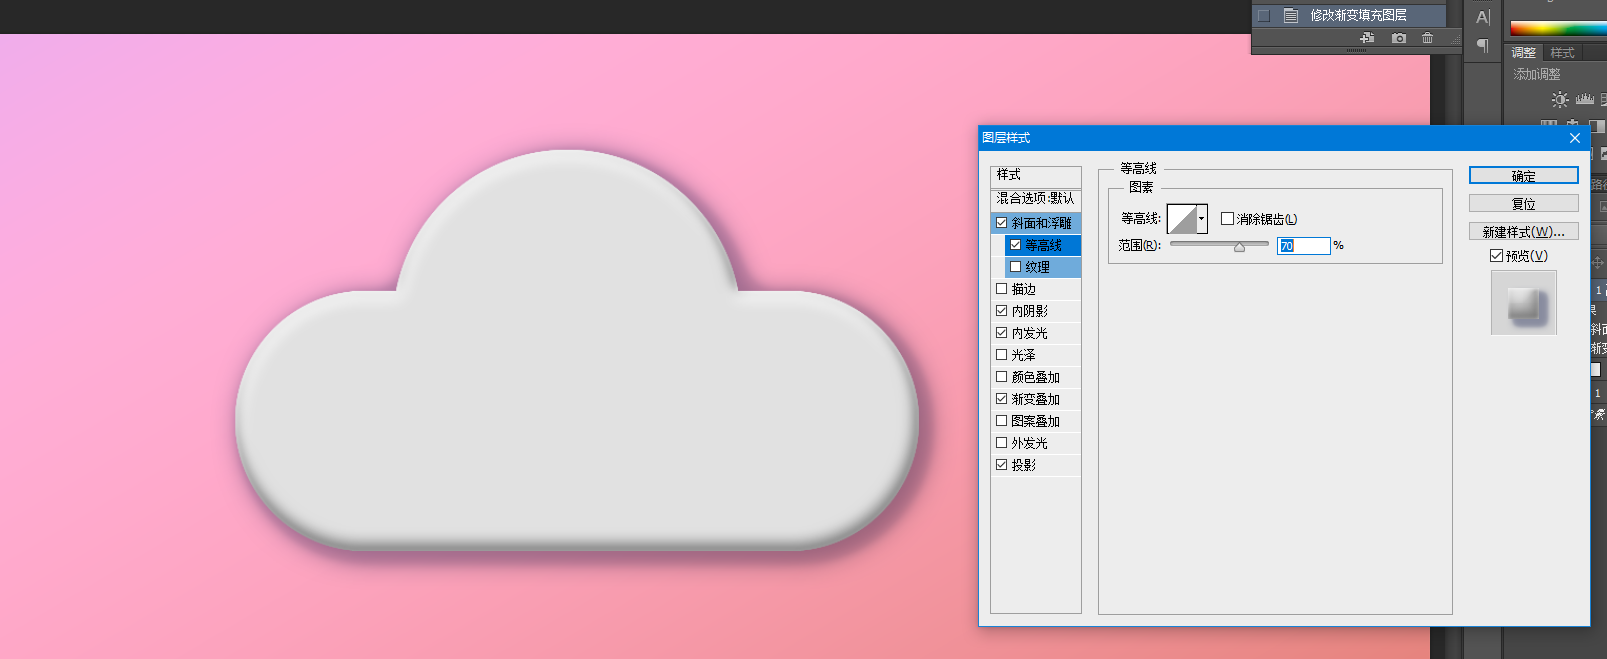This screenshot has width=1607, height=659.
Task: Select the 修改渐变填充图层 history state
Action: click(1349, 15)
